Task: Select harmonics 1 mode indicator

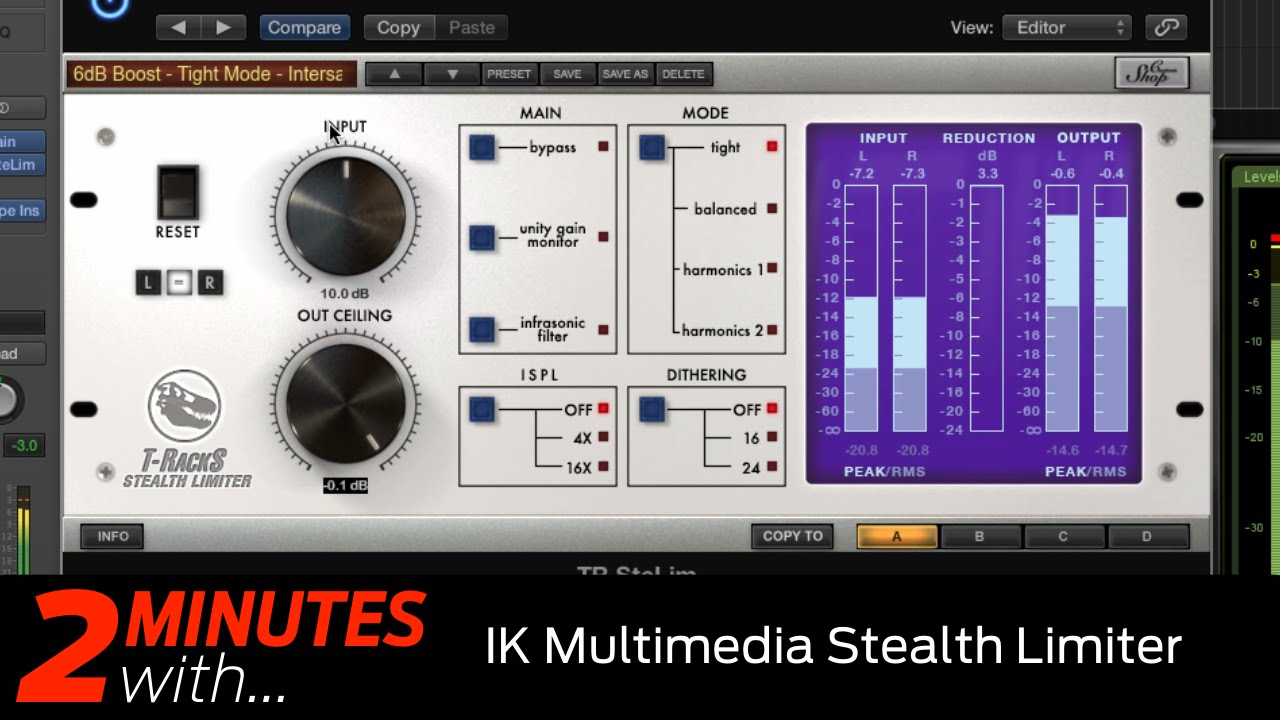Action: [x=772, y=269]
